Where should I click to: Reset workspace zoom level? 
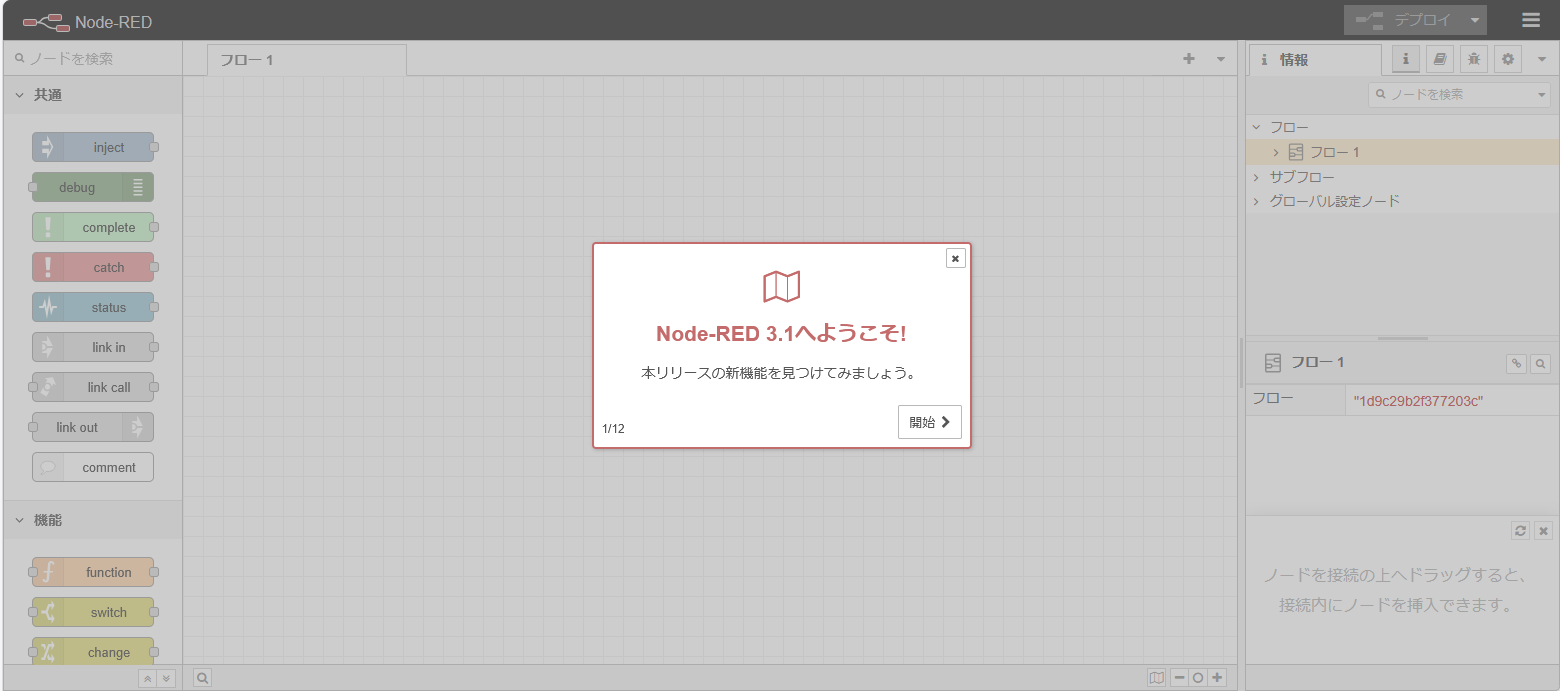(1198, 678)
